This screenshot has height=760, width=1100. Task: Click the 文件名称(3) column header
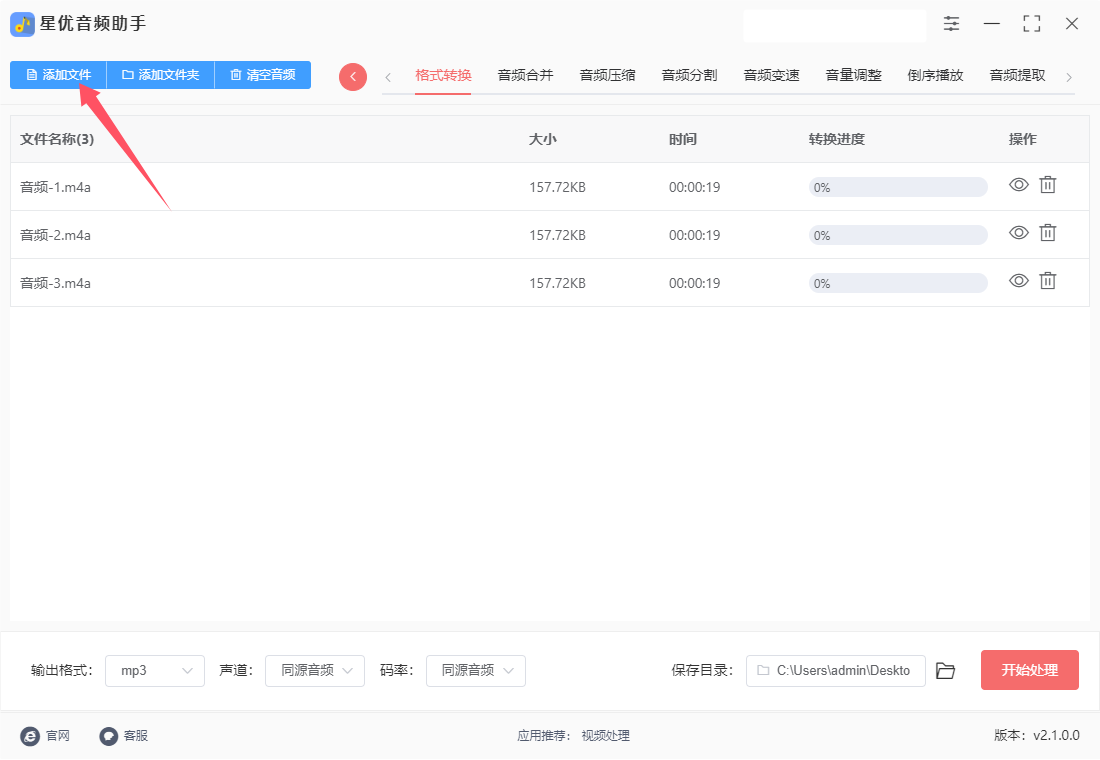pos(57,139)
